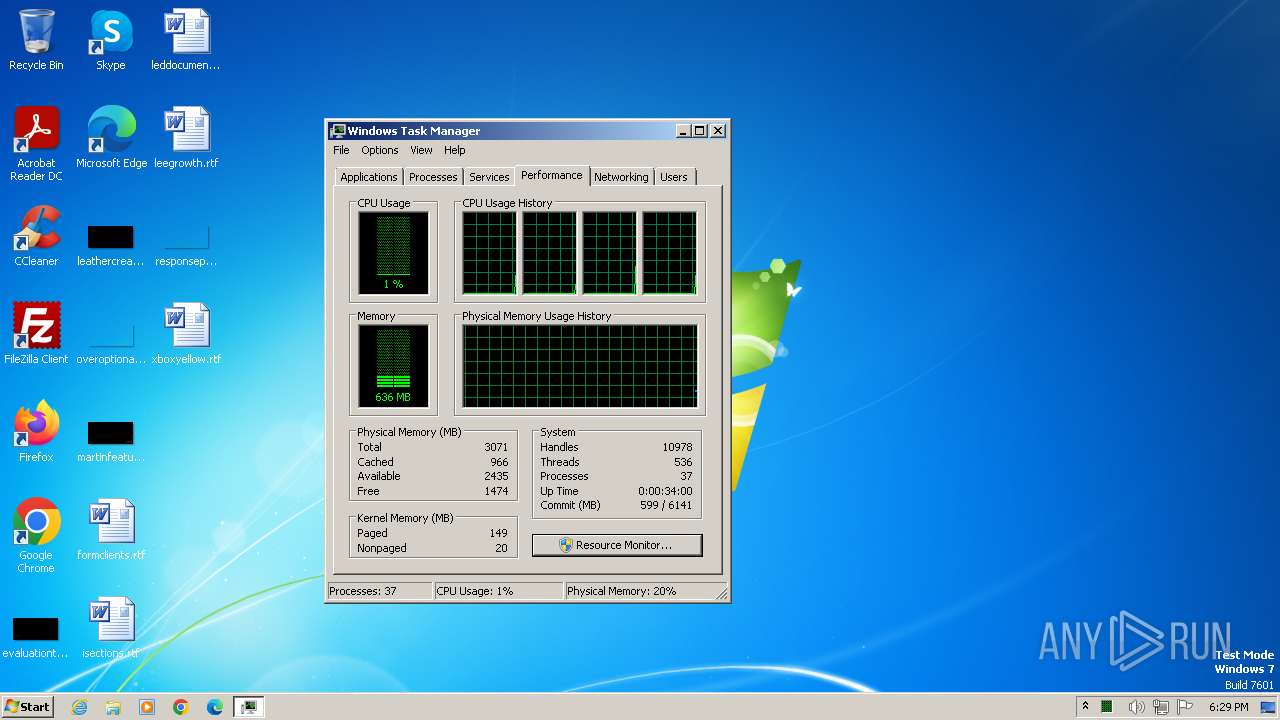Click the Task Manager title bar icon
The image size is (1280, 720).
[338, 131]
